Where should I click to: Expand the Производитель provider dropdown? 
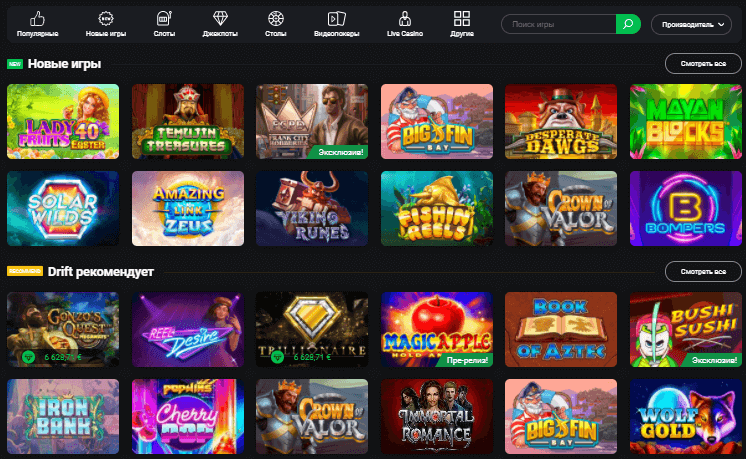coord(691,24)
